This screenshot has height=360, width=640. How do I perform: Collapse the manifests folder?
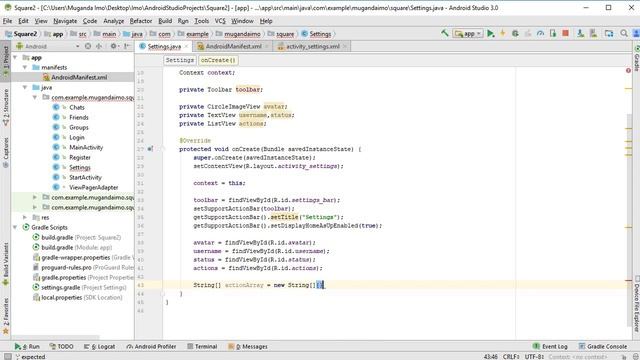click(x=25, y=67)
